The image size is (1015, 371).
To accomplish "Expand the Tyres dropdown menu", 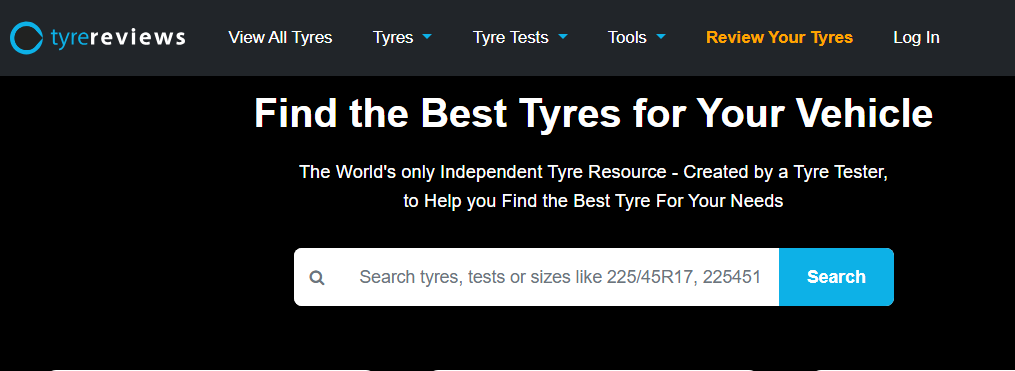I will (402, 38).
